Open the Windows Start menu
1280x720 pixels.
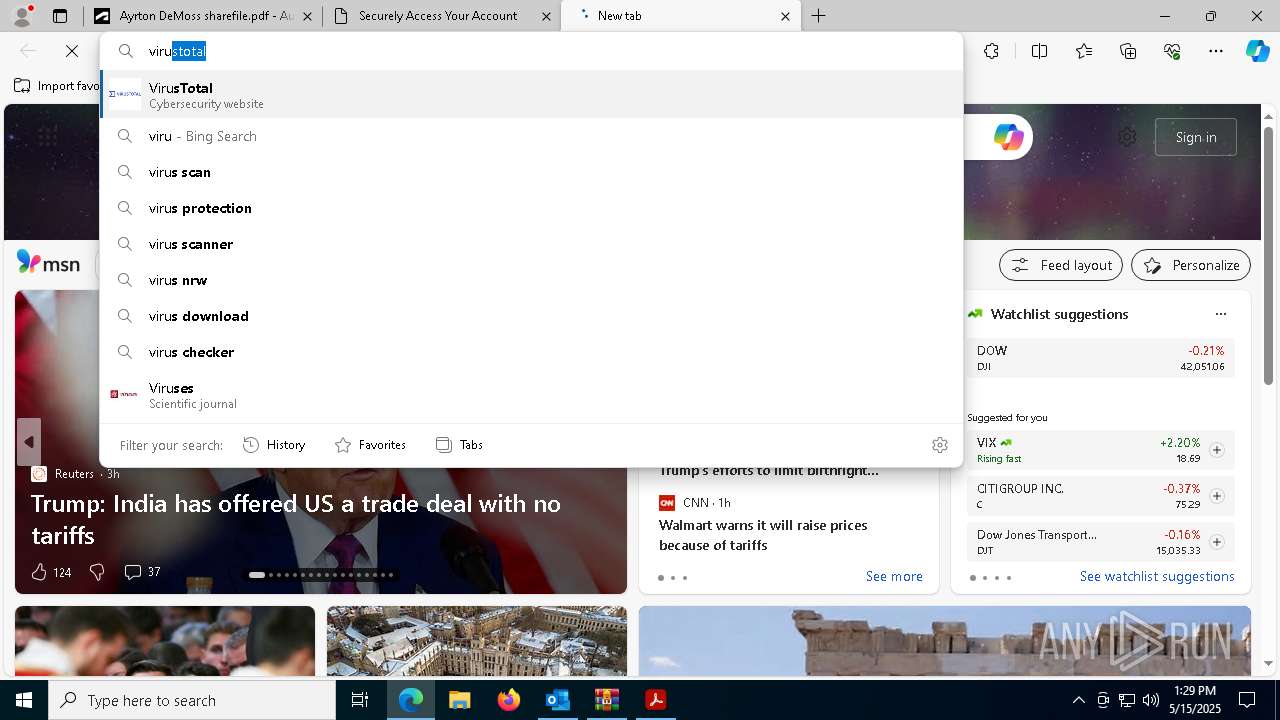[x=24, y=700]
